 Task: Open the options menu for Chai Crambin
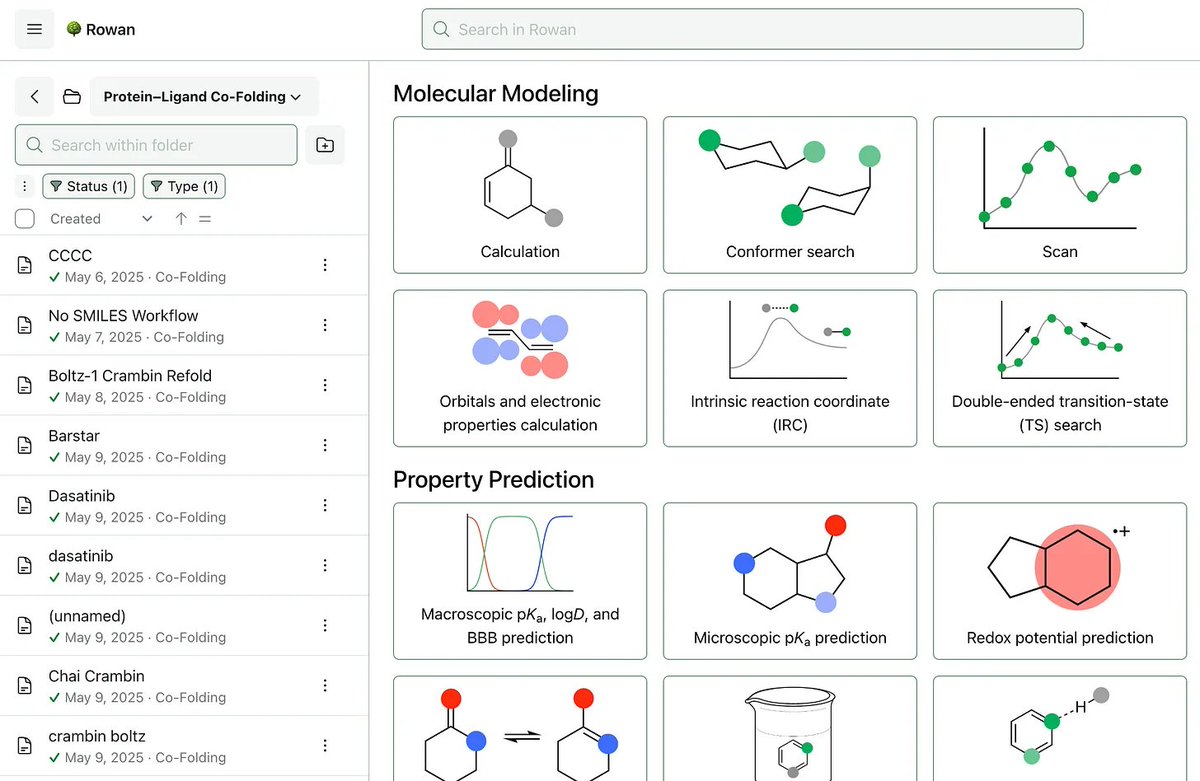[324, 685]
